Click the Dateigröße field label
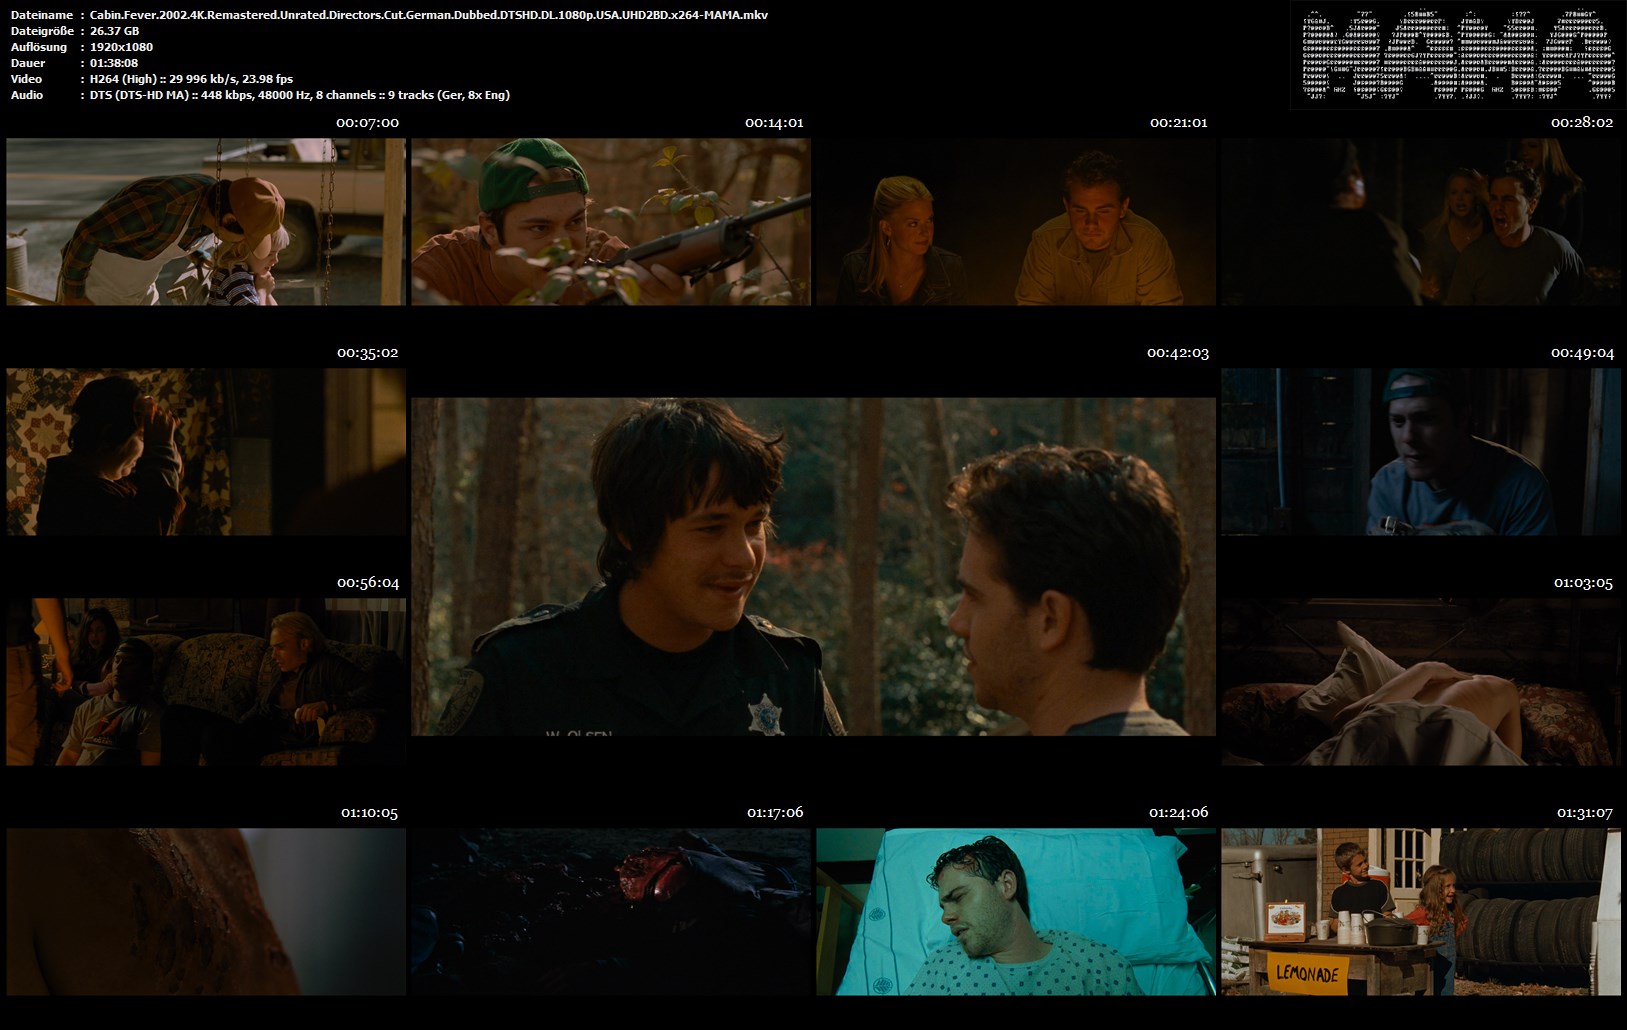 tap(41, 31)
